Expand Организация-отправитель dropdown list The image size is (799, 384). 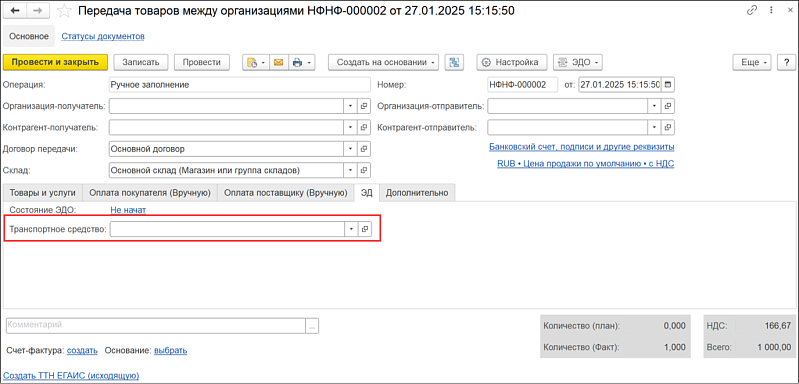[654, 106]
